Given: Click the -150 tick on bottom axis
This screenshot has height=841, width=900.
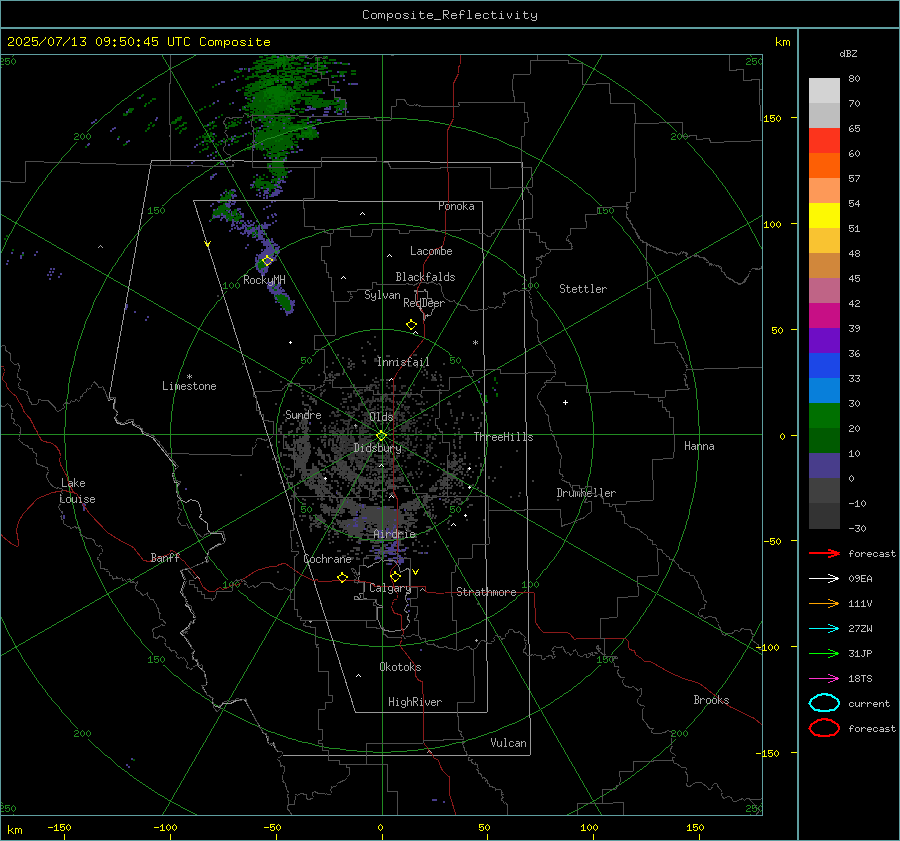Looking at the screenshot, I should click(x=59, y=827).
